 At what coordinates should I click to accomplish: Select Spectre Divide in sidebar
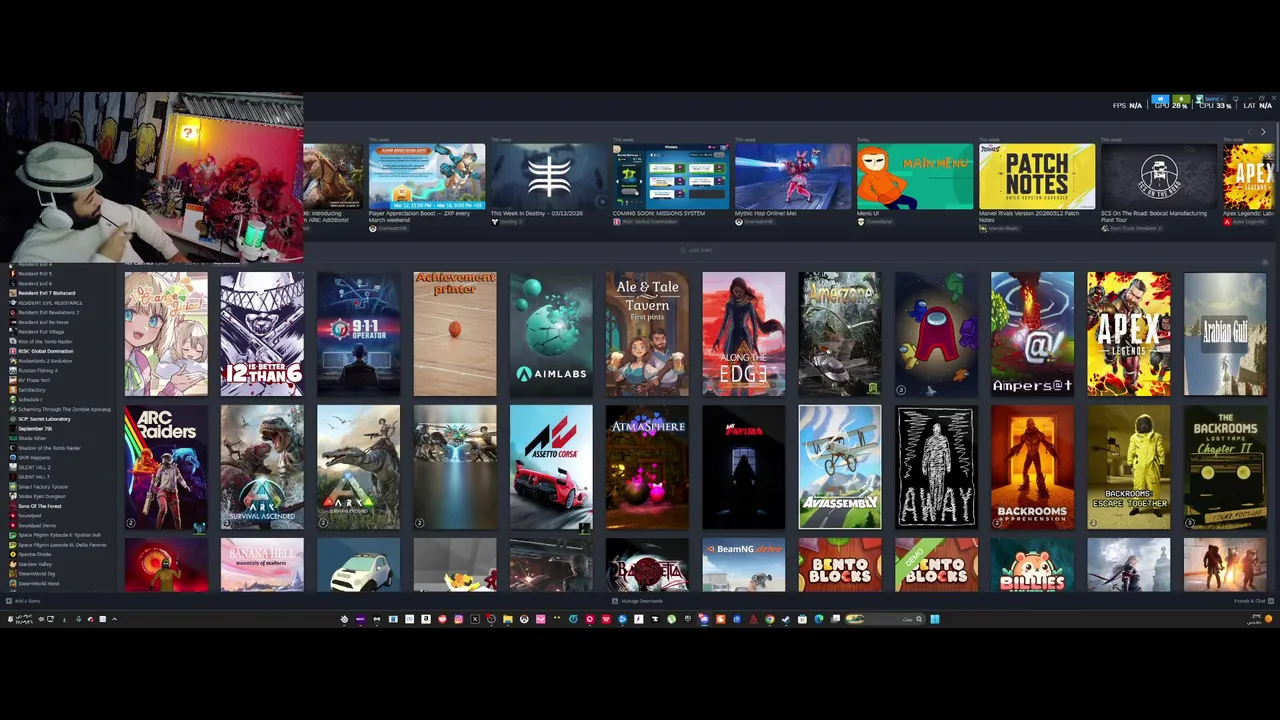coord(35,554)
